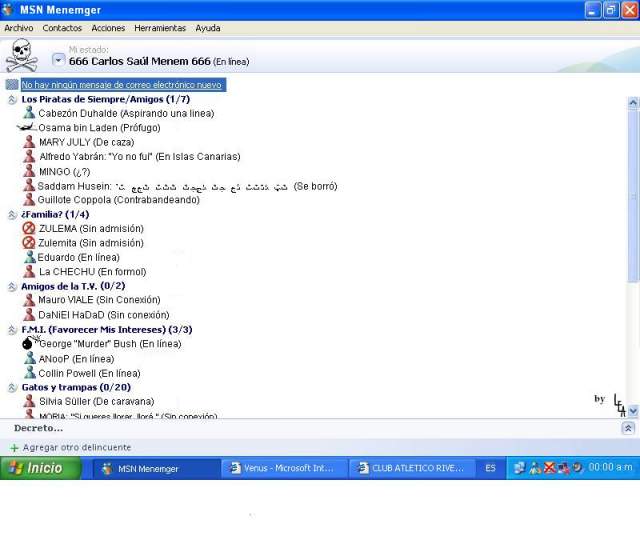Open the Contactos menu
The image size is (640, 556).
(62, 28)
